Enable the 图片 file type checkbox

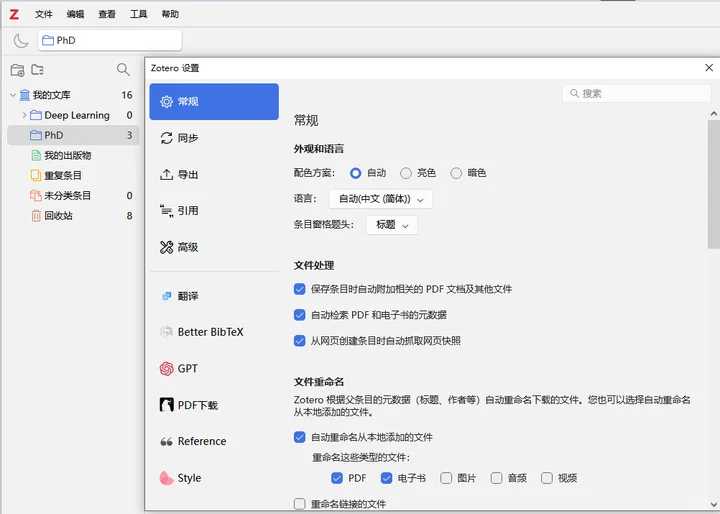pos(446,478)
